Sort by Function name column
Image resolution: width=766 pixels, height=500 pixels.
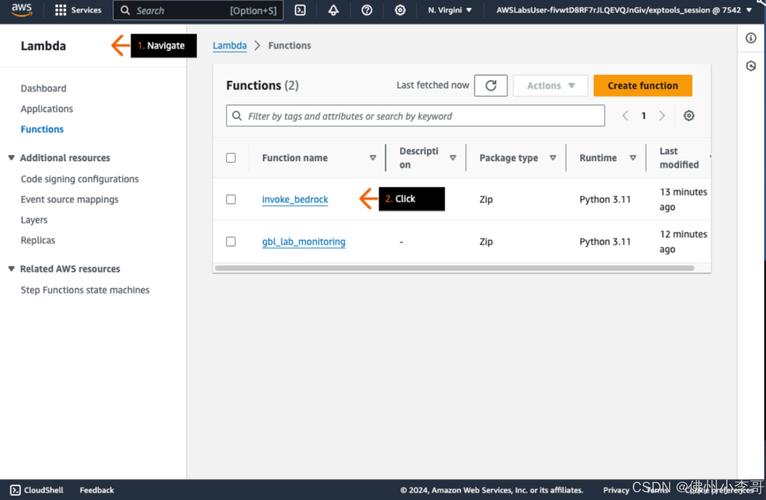pyautogui.click(x=372, y=158)
